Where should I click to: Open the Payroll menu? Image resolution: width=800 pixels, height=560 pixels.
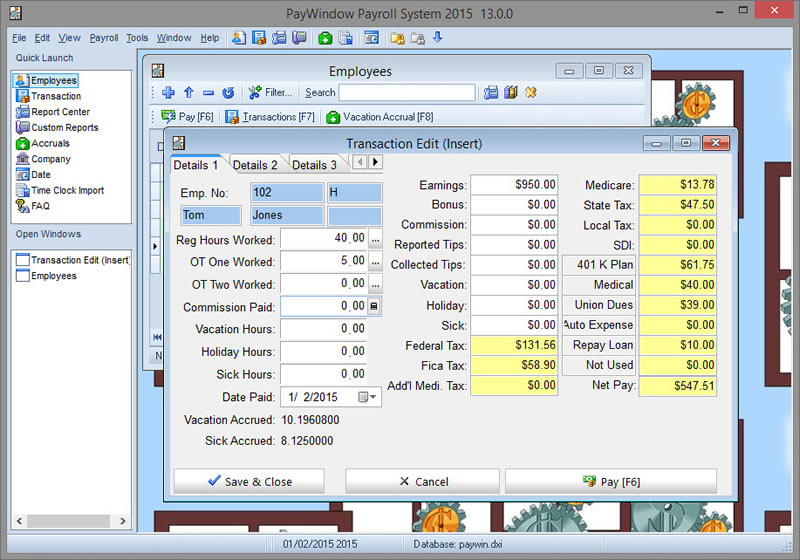tap(104, 38)
